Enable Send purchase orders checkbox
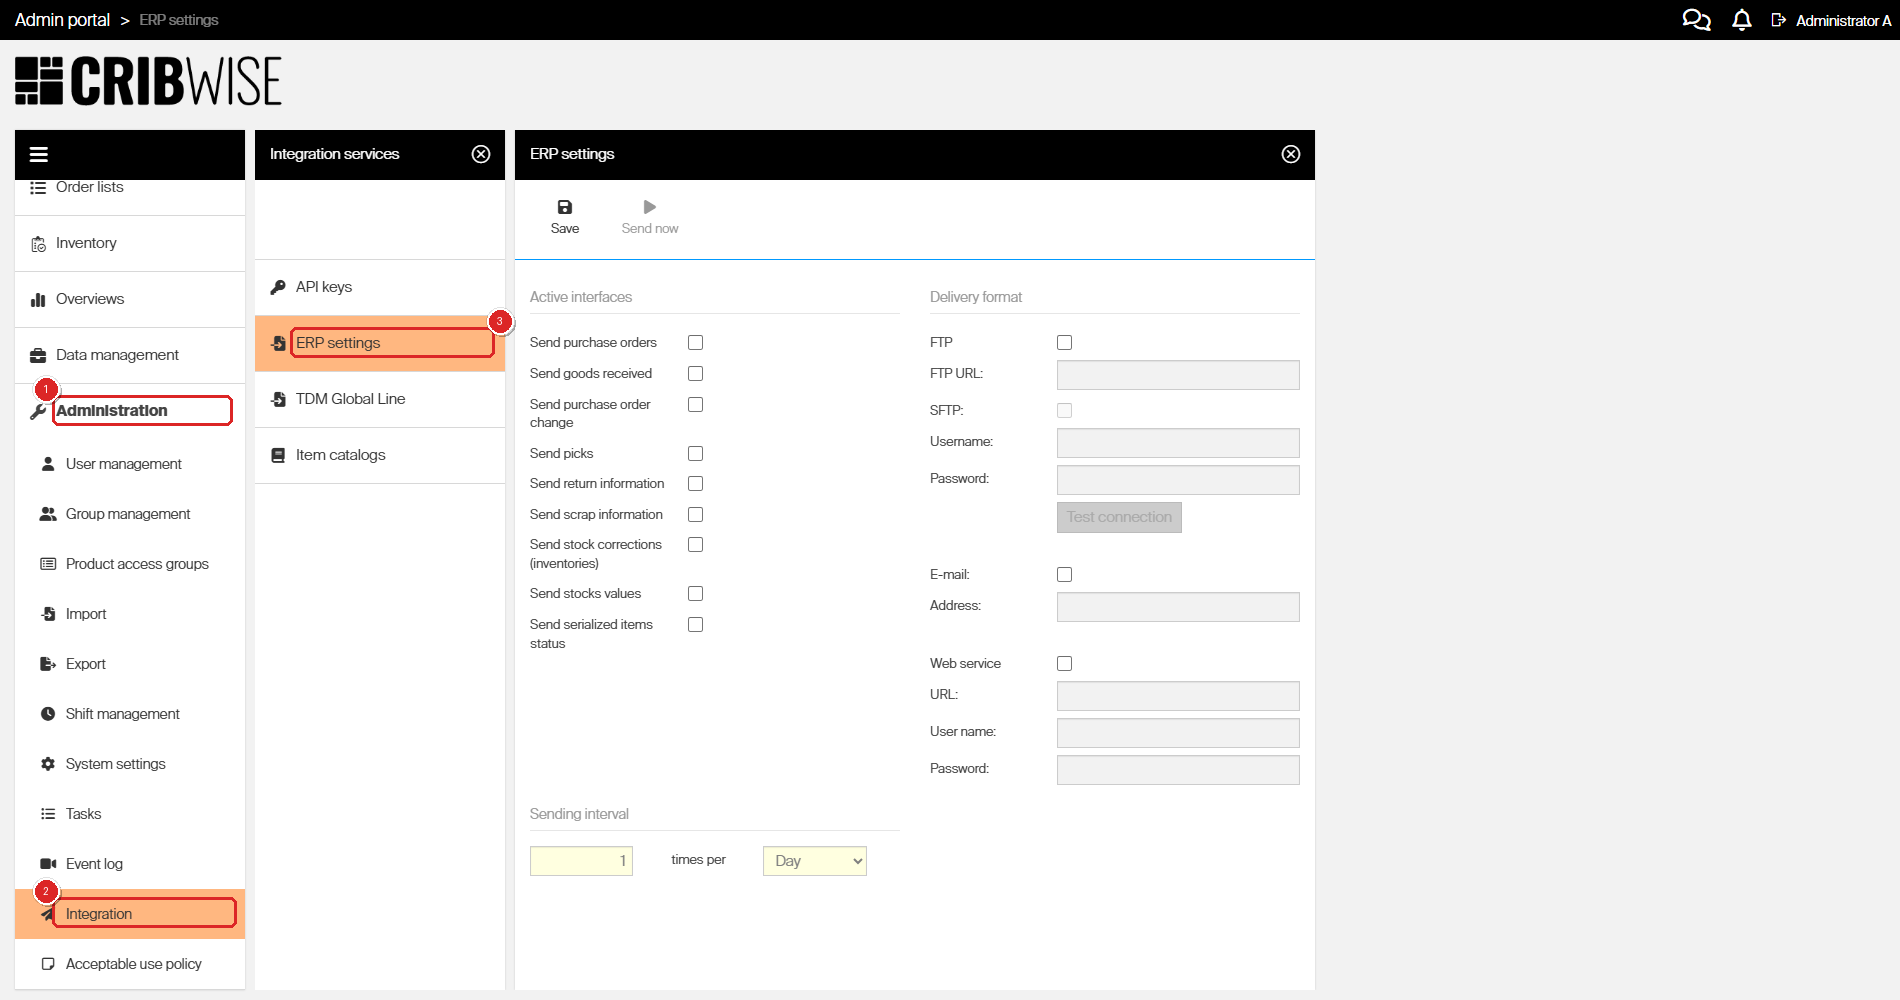1900x1000 pixels. click(x=696, y=343)
